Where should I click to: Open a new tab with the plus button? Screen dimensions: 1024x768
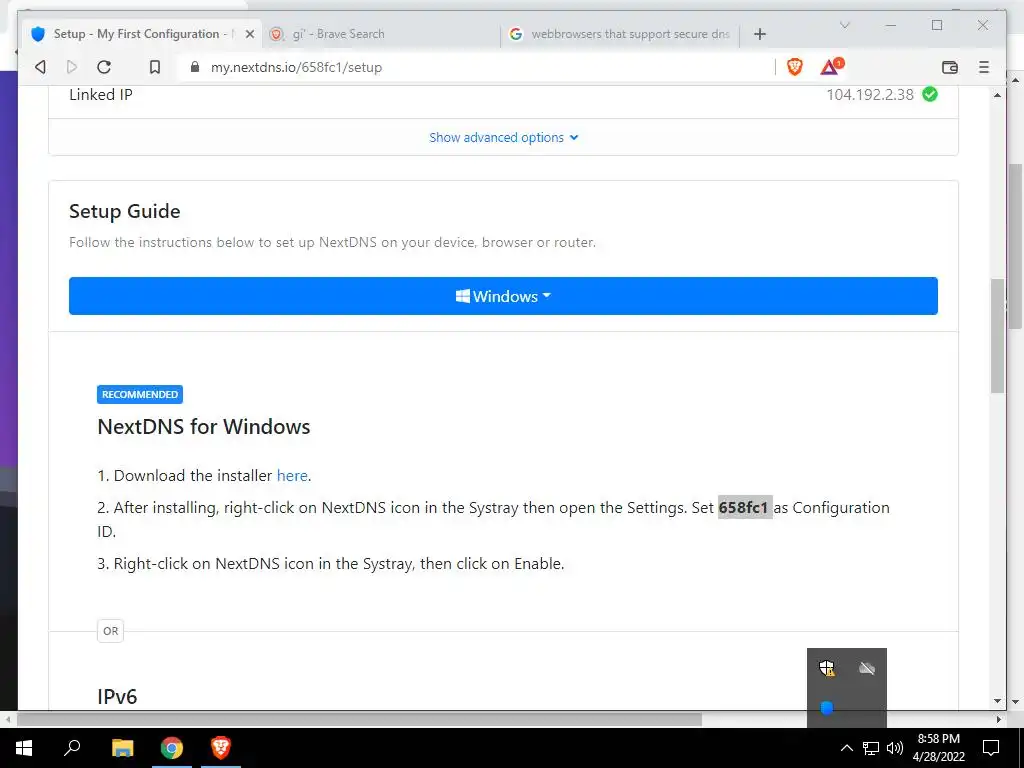point(760,34)
